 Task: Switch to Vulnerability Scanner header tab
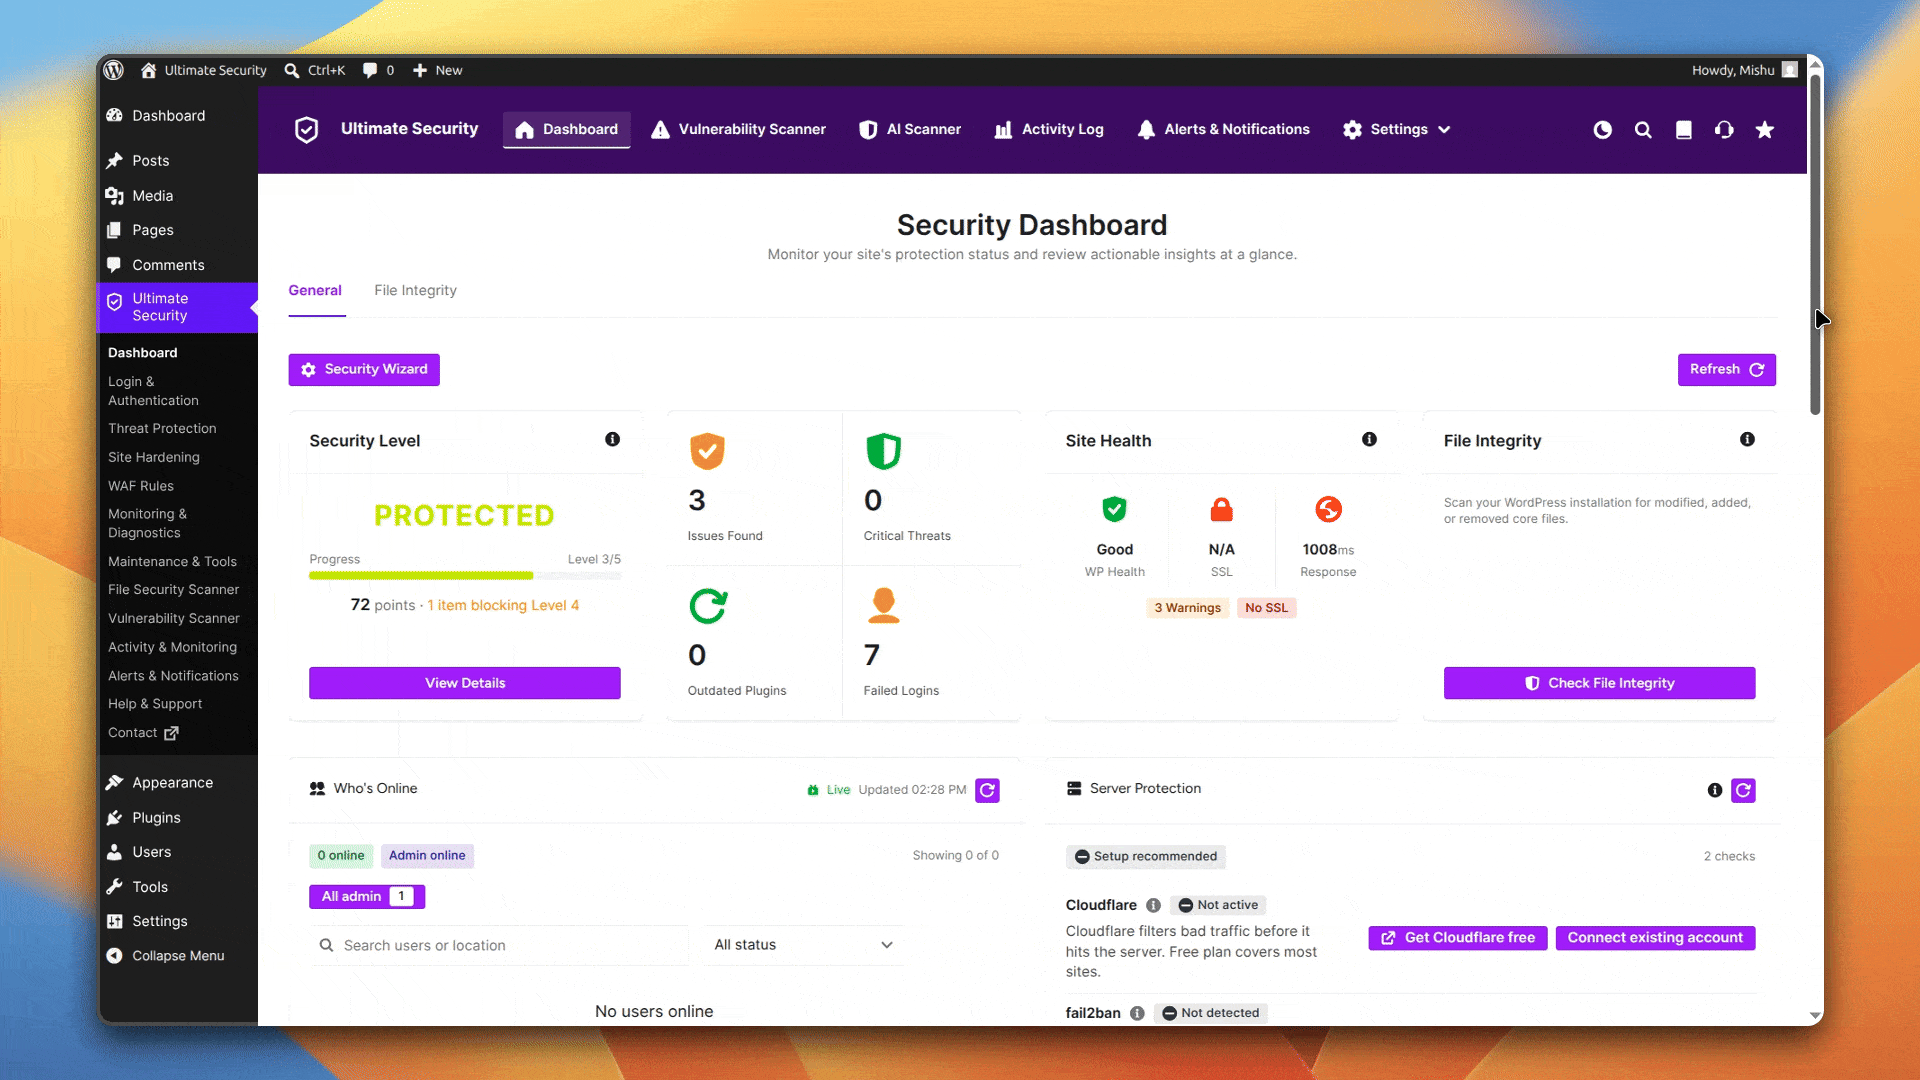pyautogui.click(x=738, y=130)
